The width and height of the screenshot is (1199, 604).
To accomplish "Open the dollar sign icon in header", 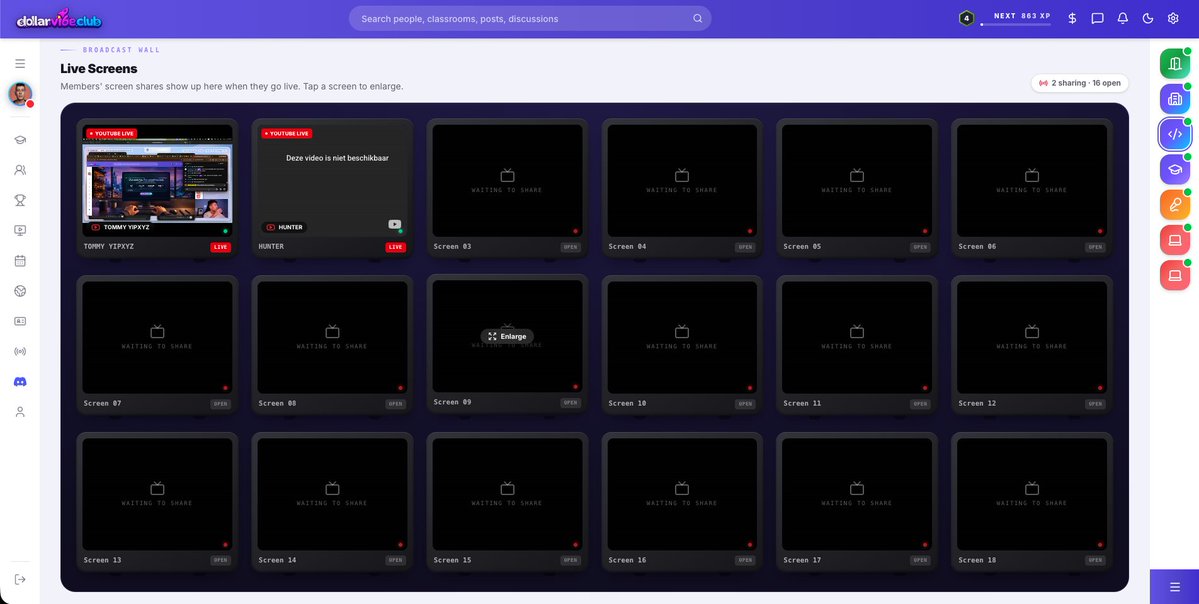I will 1072,18.
